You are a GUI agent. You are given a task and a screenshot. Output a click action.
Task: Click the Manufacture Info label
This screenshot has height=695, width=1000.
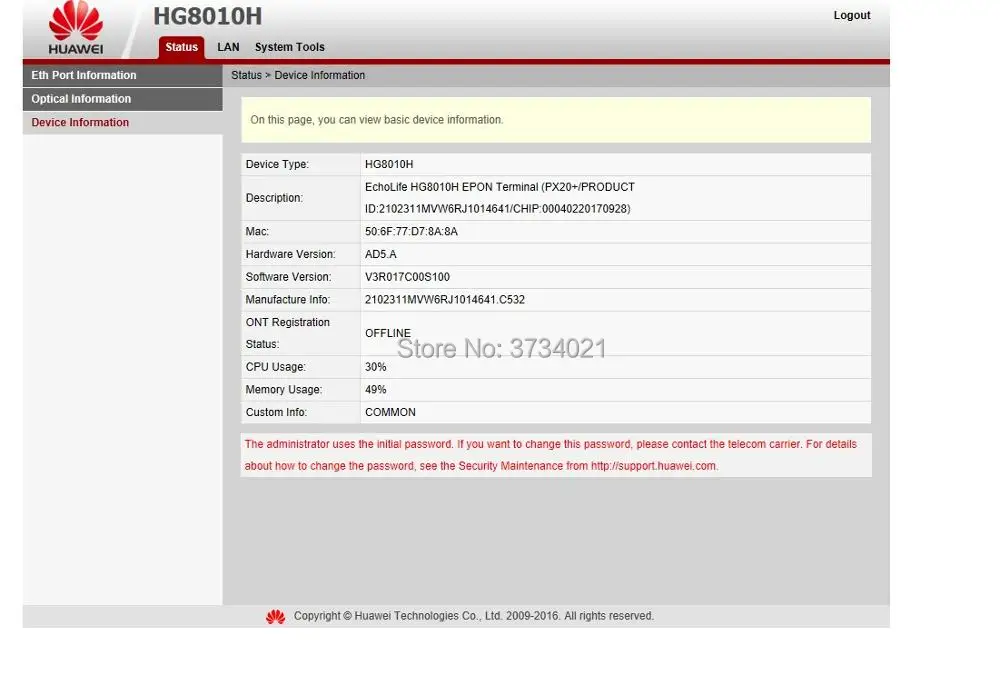coord(288,300)
